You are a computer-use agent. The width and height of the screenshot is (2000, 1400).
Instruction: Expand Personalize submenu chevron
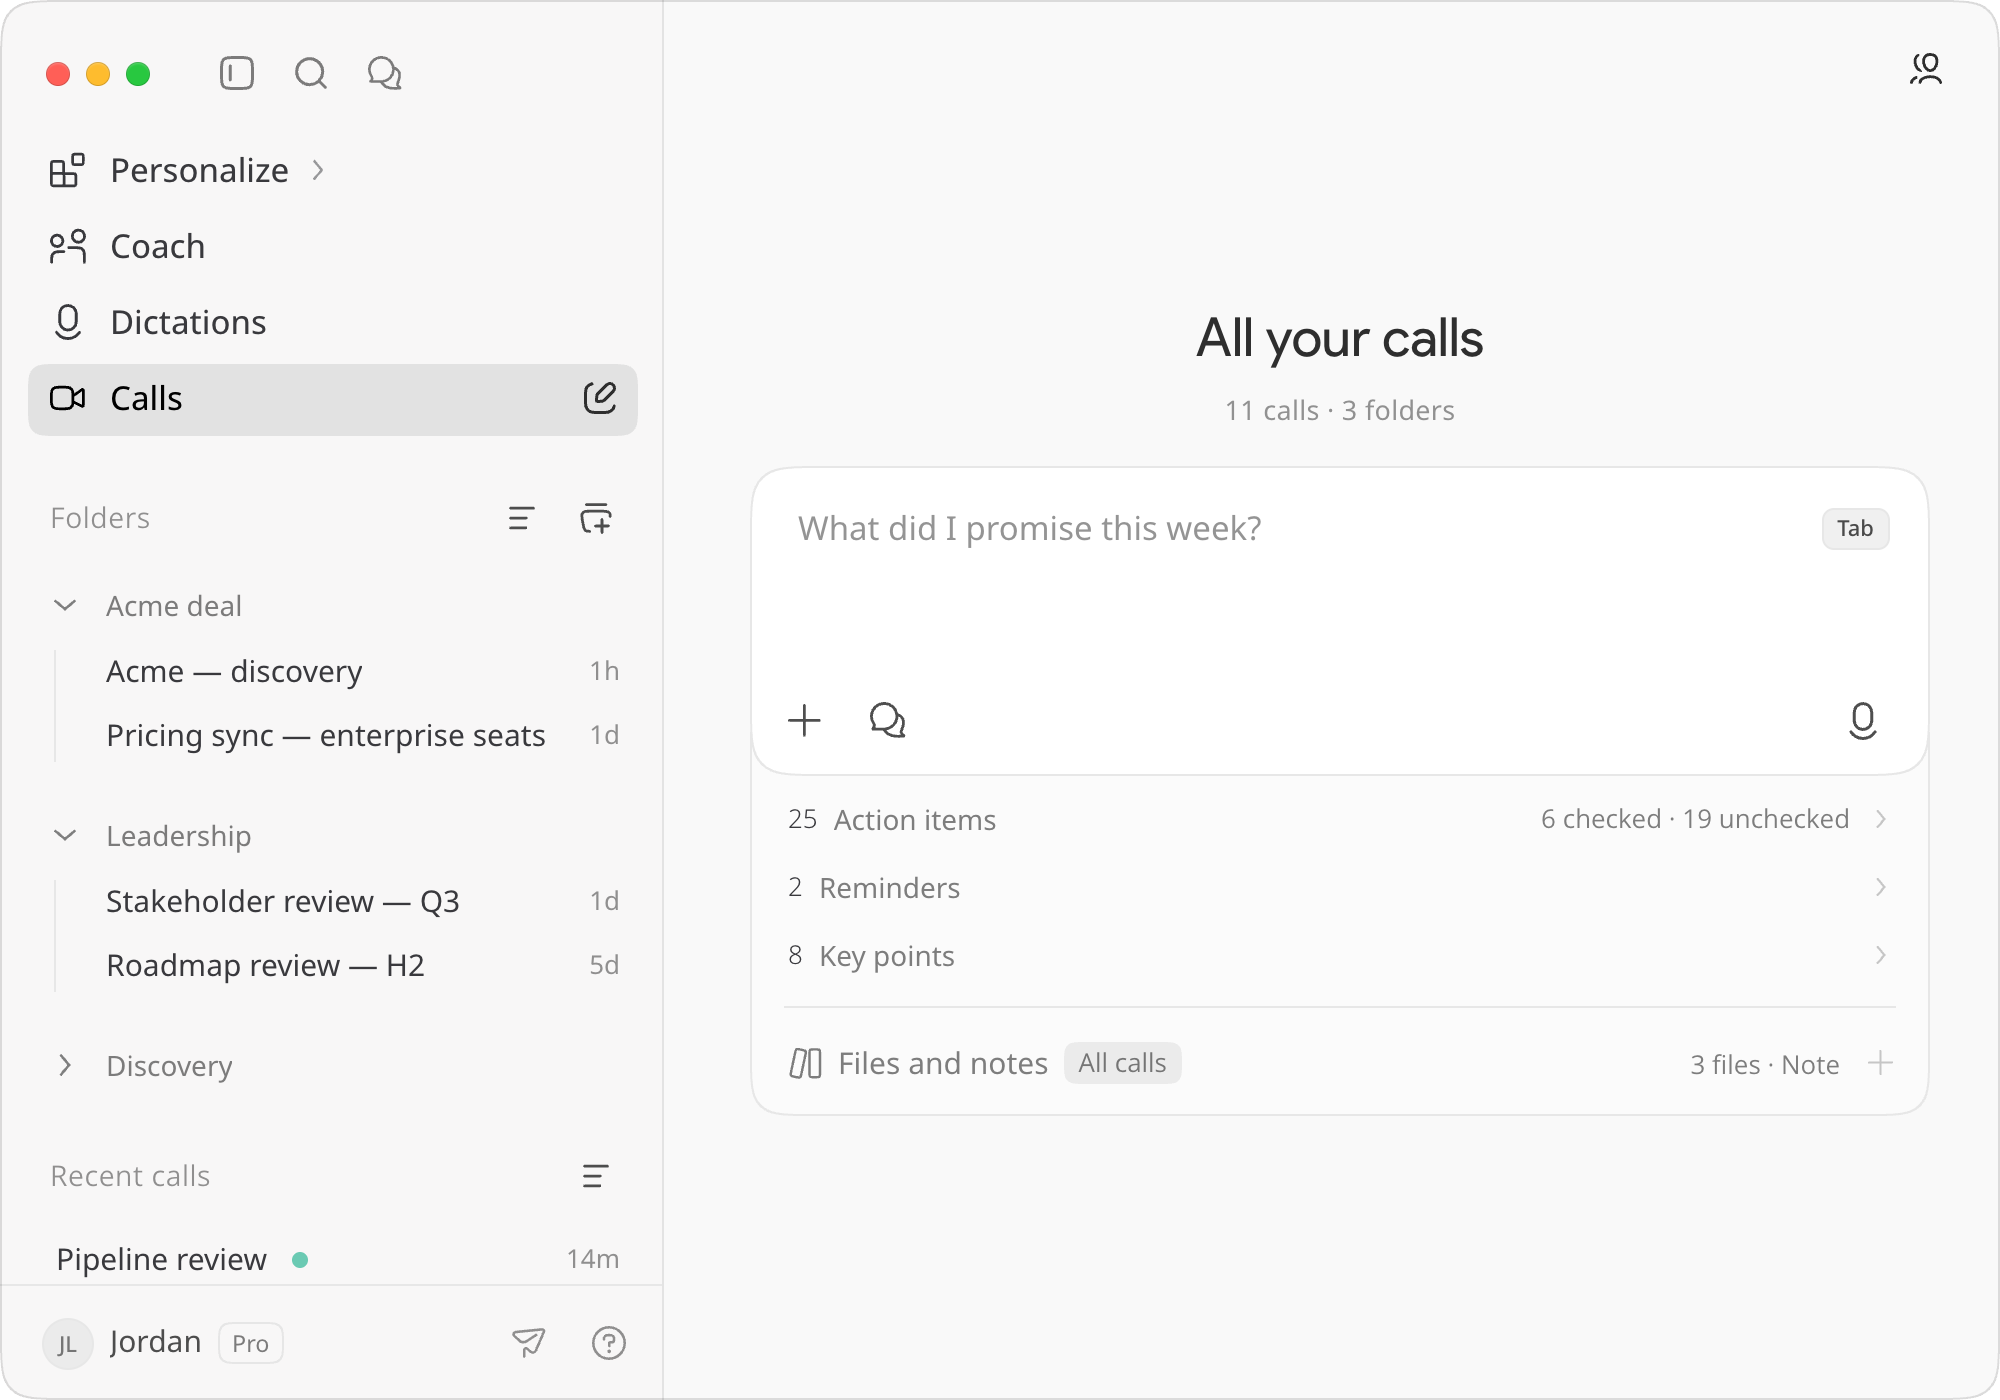click(318, 171)
